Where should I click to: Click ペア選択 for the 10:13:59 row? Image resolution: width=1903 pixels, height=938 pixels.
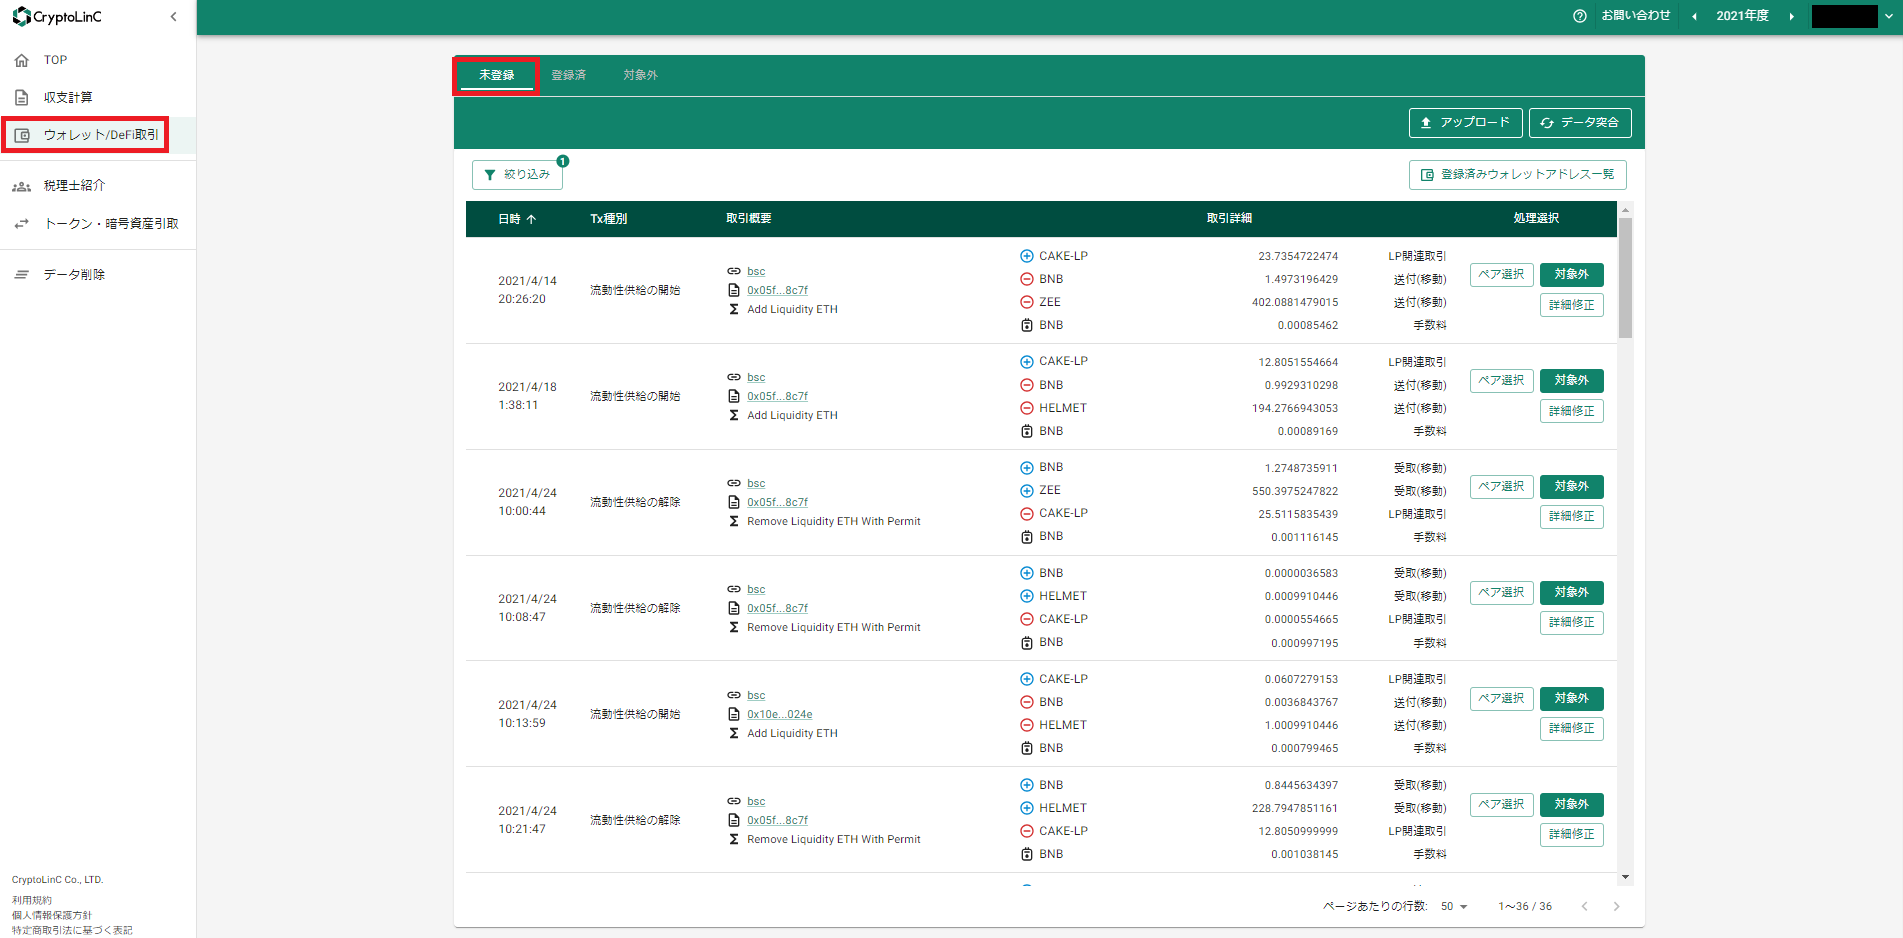tap(1501, 699)
